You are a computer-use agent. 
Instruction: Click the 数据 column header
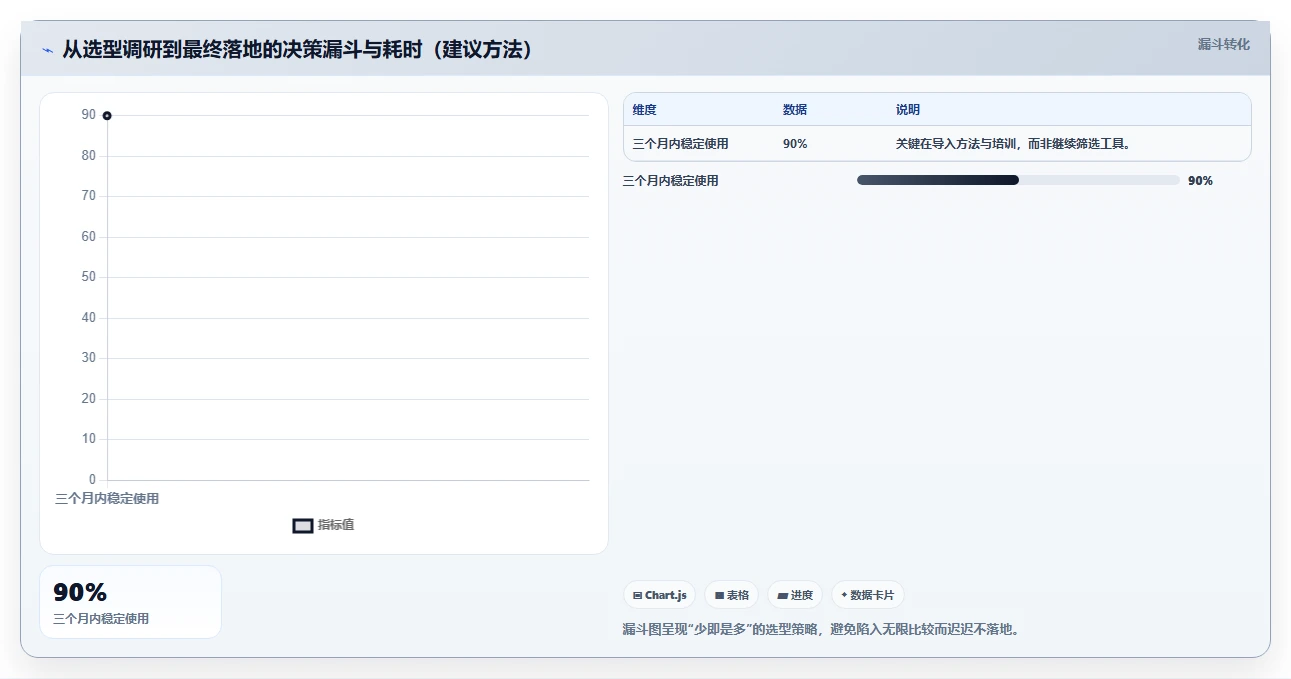click(x=795, y=110)
